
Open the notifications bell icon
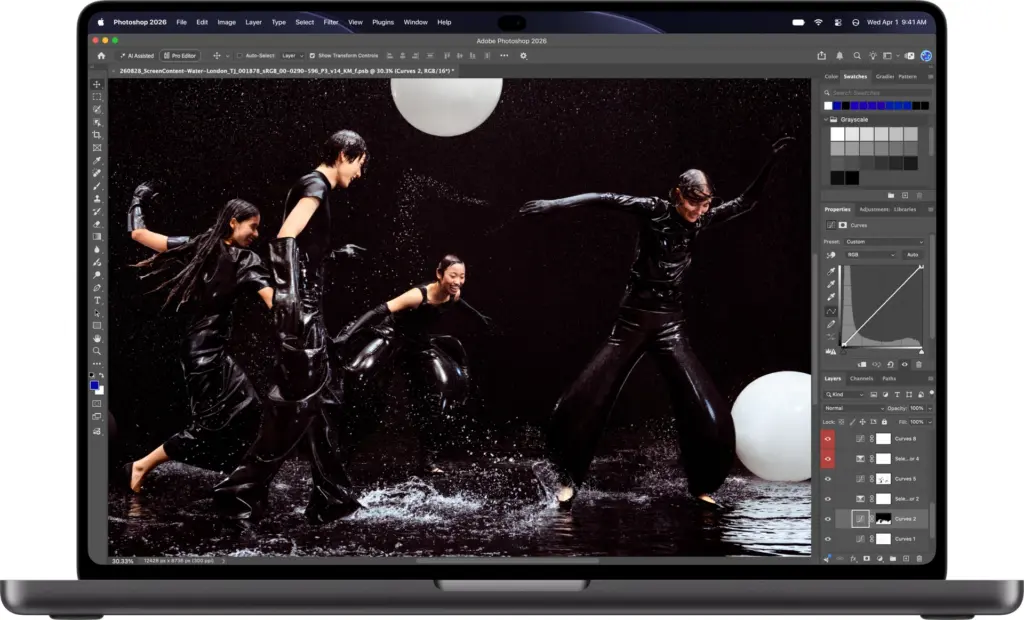pos(840,56)
